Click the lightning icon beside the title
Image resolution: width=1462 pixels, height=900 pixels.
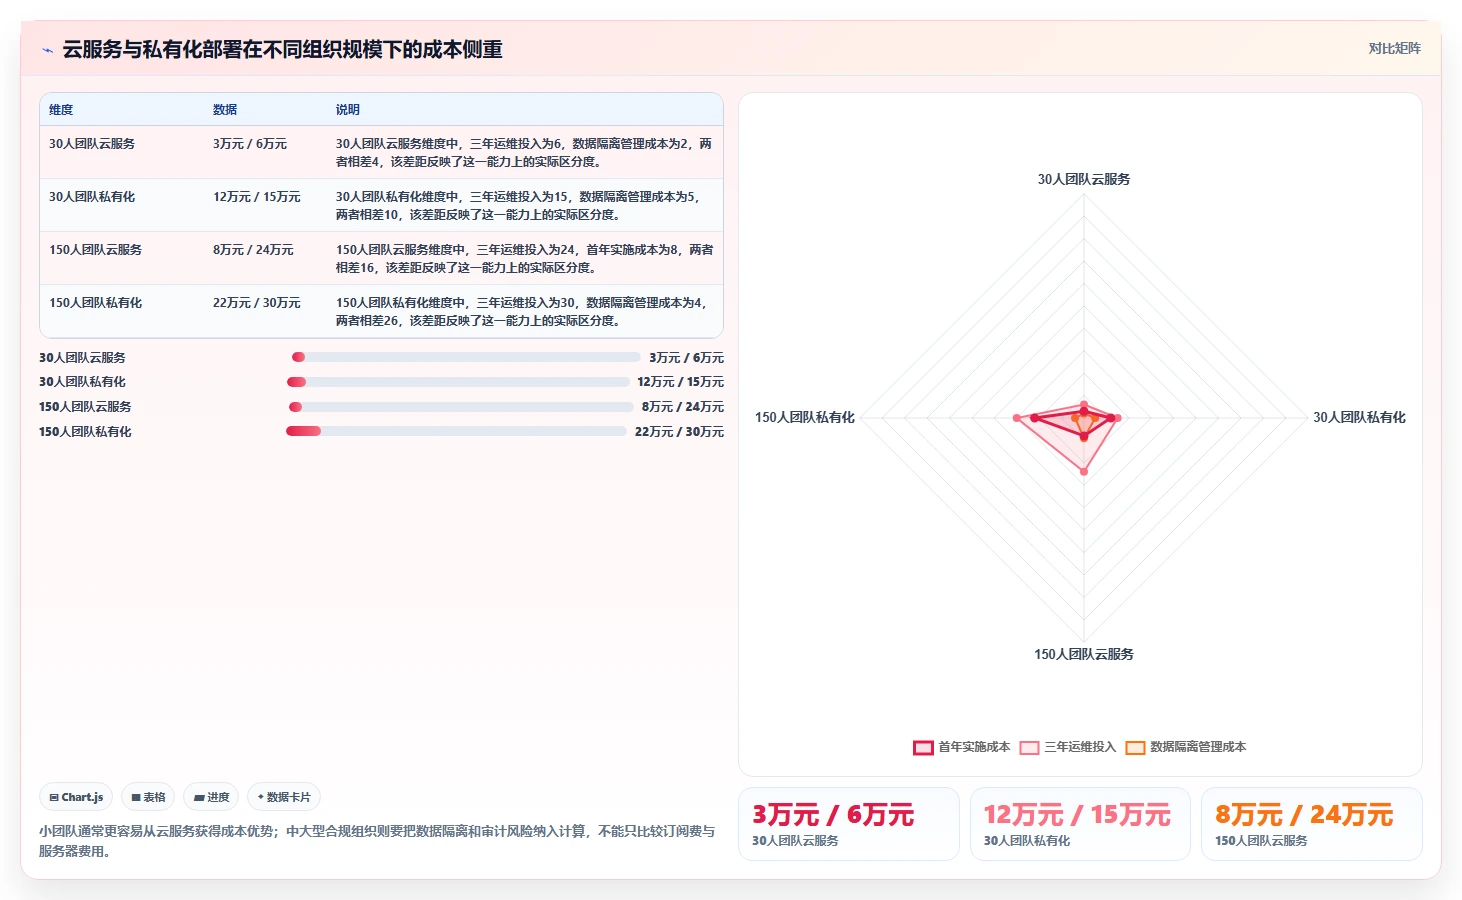pos(47,50)
